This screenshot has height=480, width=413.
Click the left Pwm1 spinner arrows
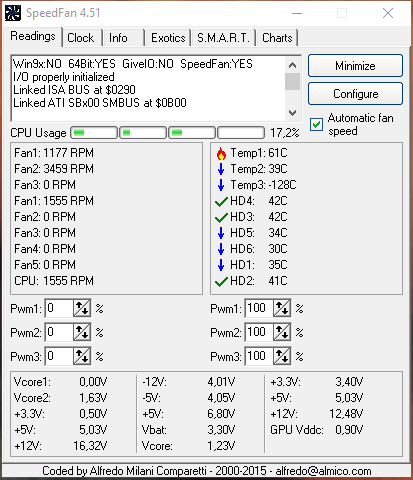pos(82,308)
